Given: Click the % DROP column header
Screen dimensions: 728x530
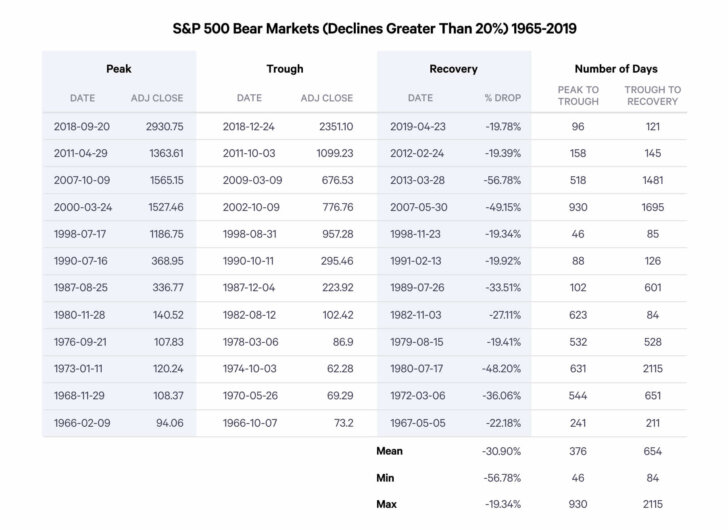Looking at the screenshot, I should coord(501,98).
